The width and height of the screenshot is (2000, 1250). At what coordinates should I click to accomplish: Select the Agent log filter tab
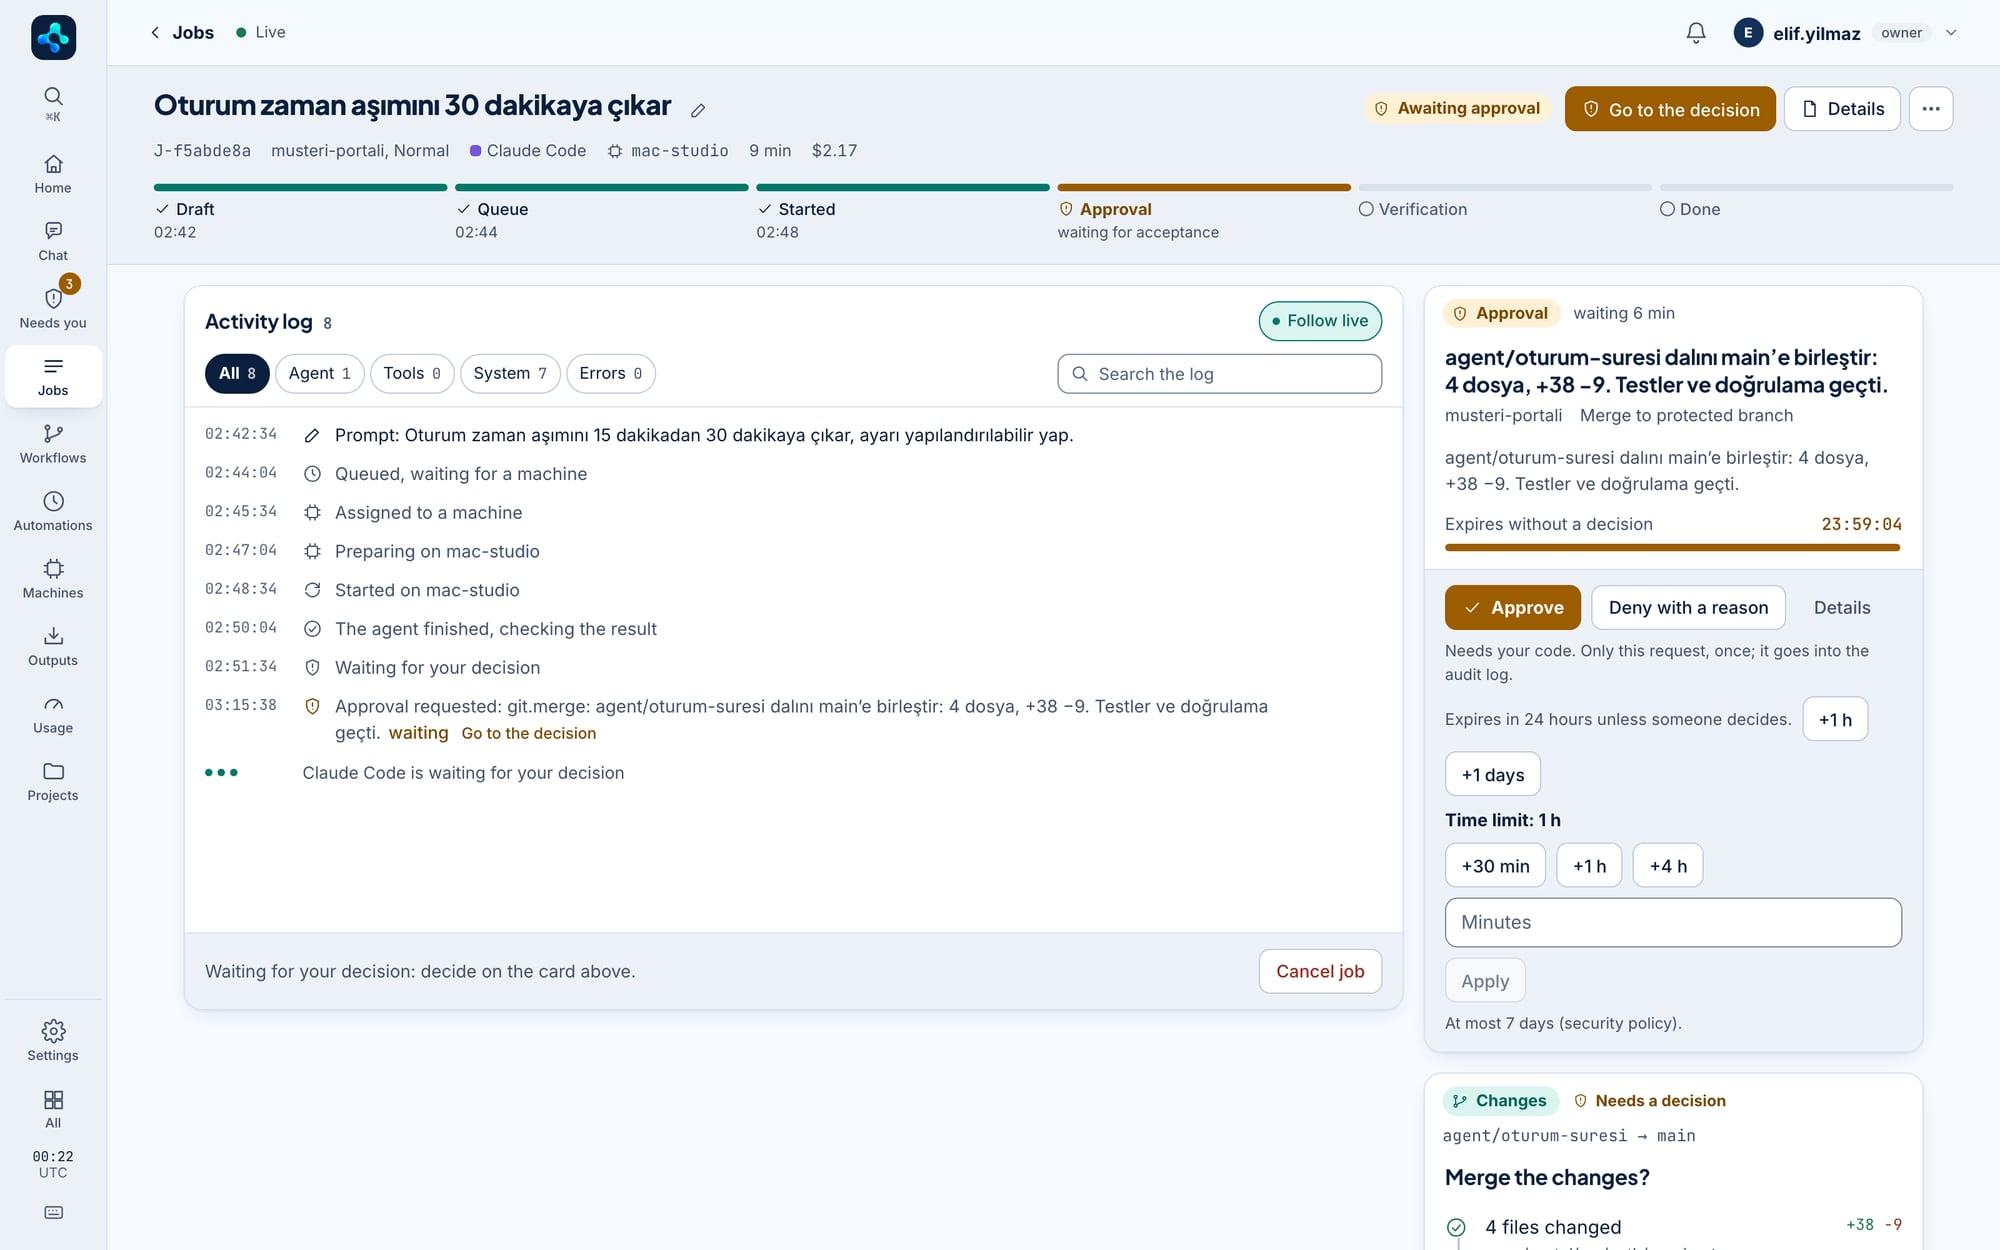[319, 373]
